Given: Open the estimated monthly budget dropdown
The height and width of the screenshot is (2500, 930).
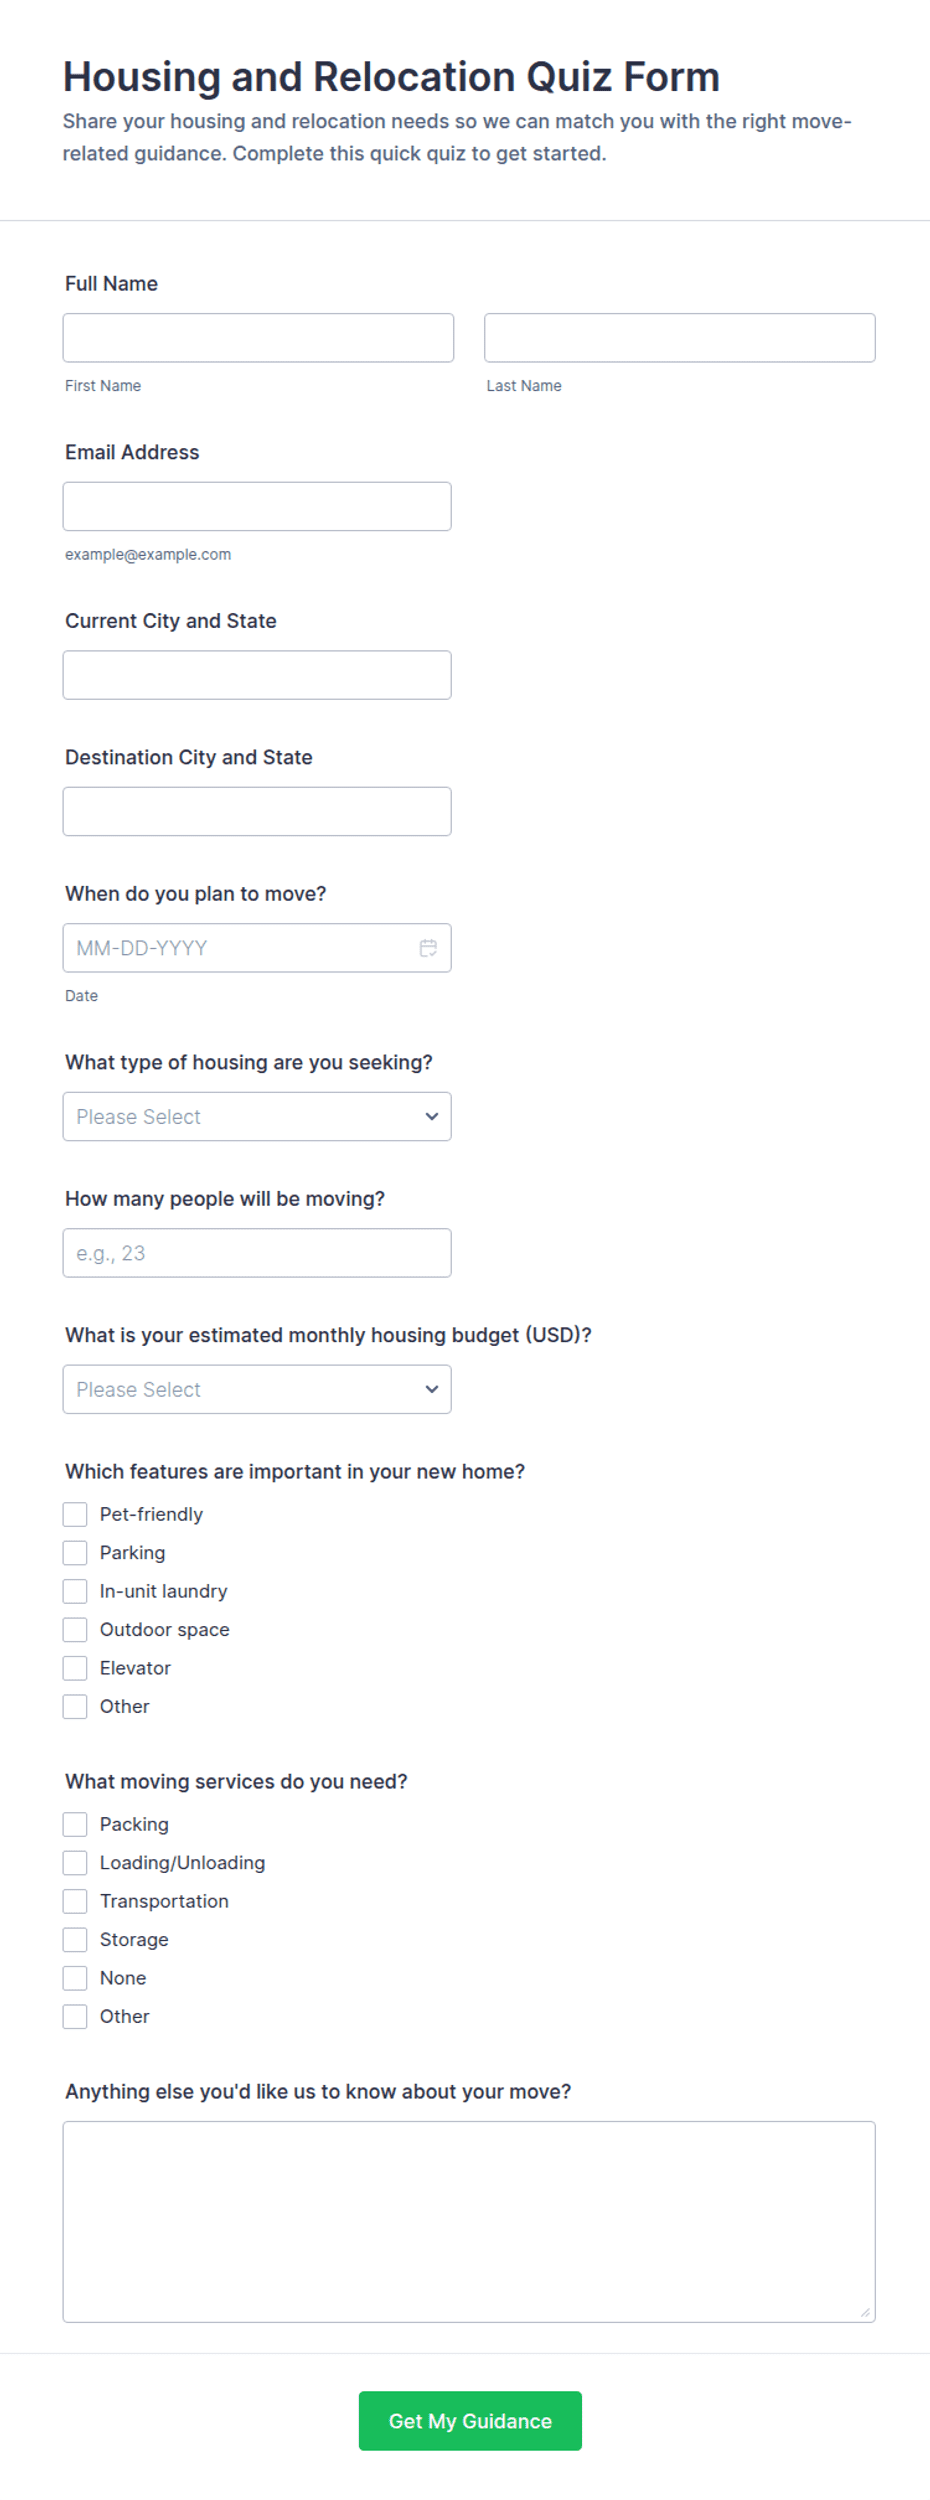Looking at the screenshot, I should tap(257, 1389).
